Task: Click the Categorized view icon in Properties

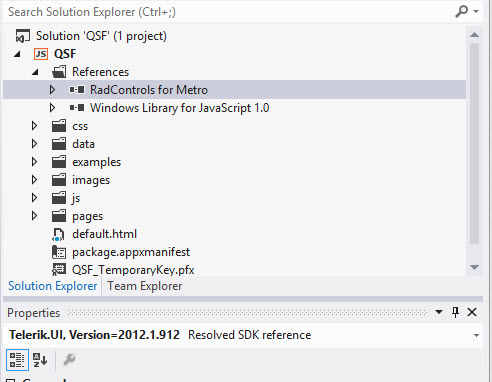Action: (17, 360)
